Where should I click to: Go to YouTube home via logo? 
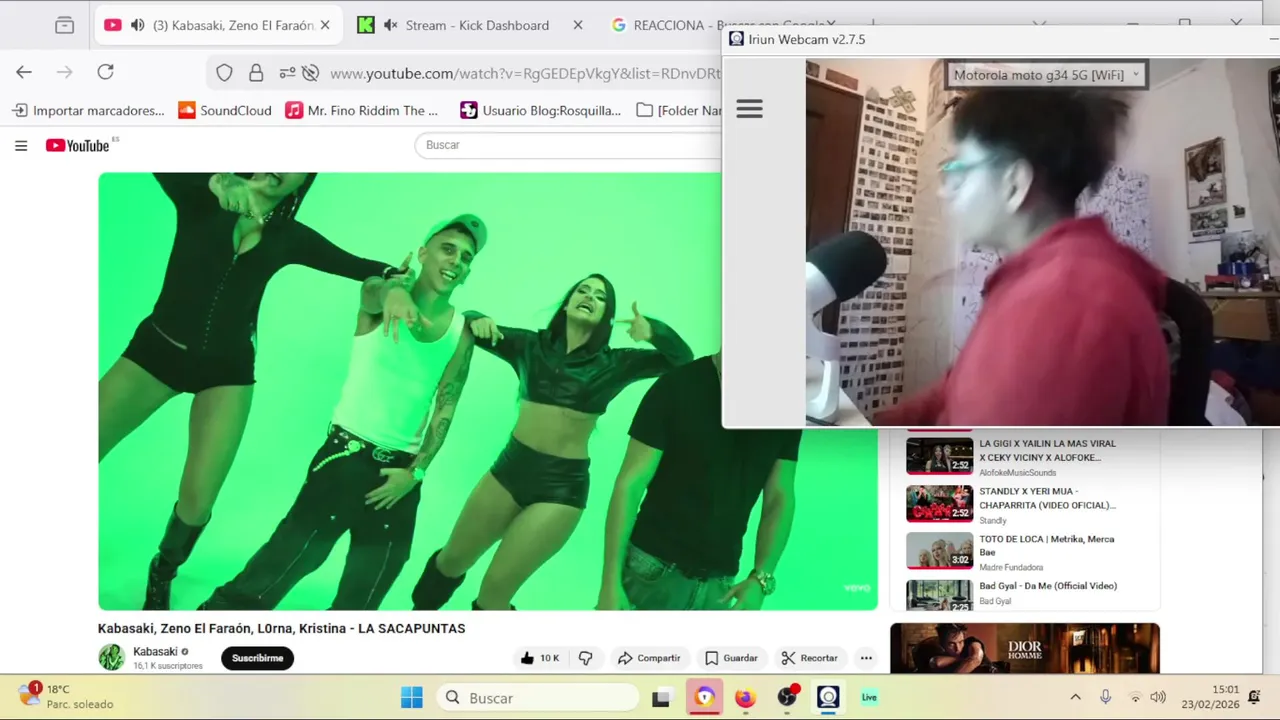click(78, 146)
